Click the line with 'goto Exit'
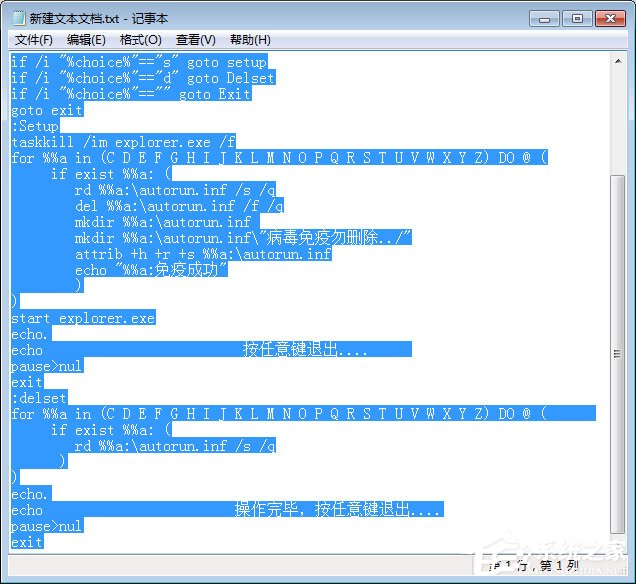Image resolution: width=636 pixels, height=584 pixels. 131,94
